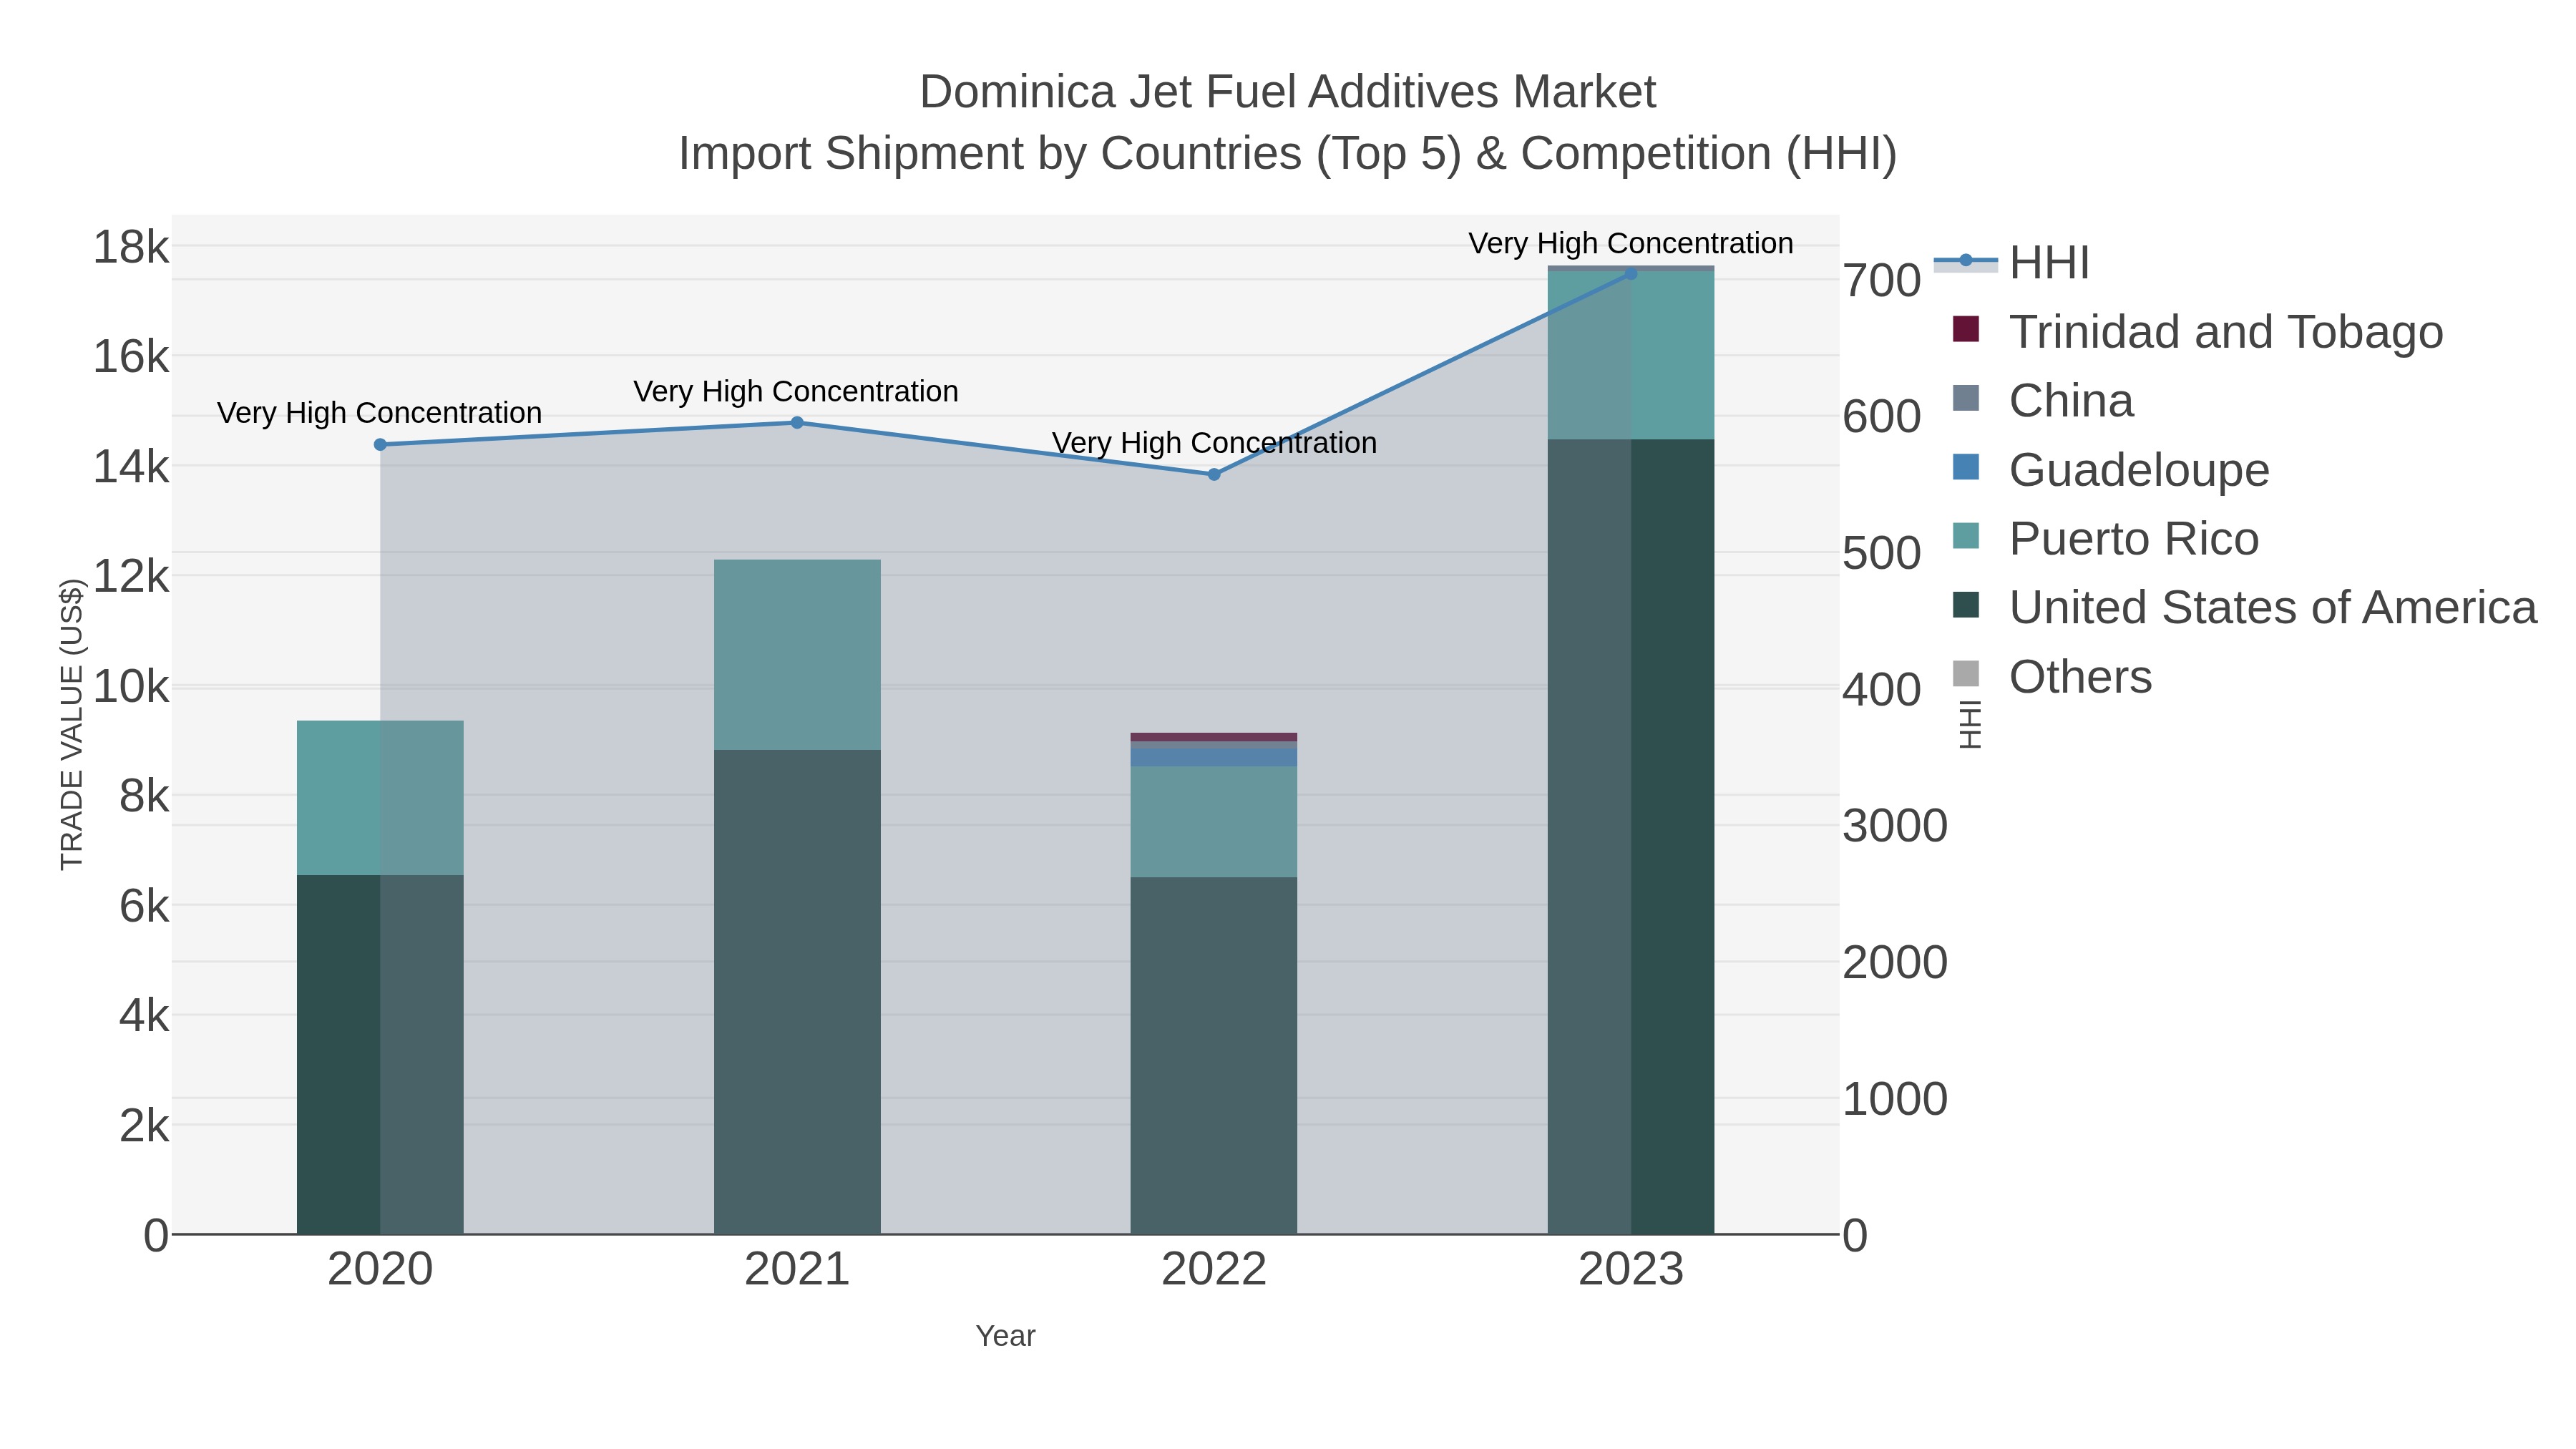Click the Puerto Rico teal legend swatch
The width and height of the screenshot is (2576, 1449).
pos(1966,536)
